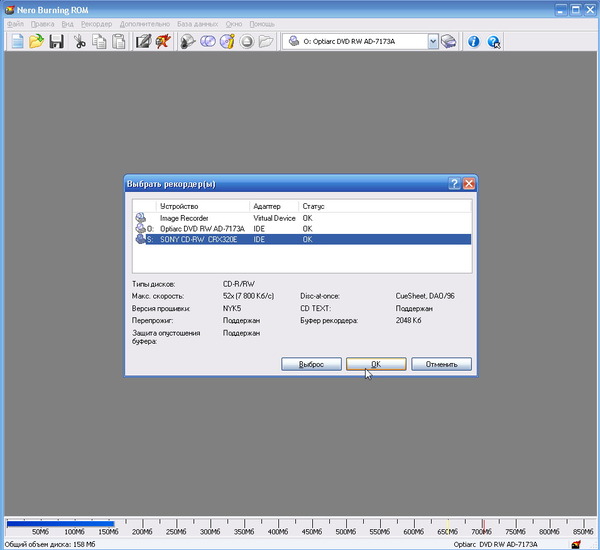Click the NYK5 firmware version value
This screenshot has width=600, height=550.
click(x=232, y=308)
